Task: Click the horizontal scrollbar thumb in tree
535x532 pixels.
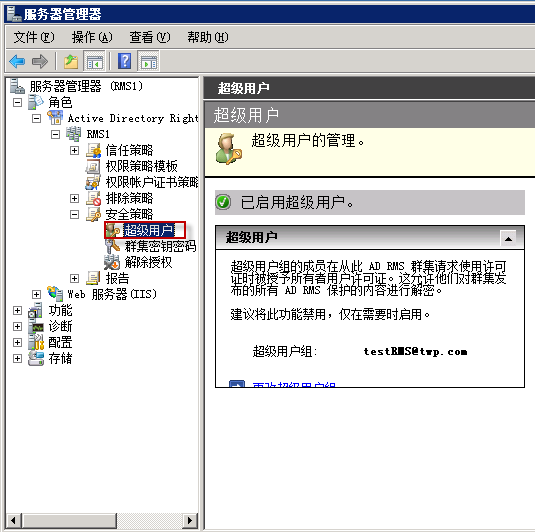Action: [x=69, y=521]
